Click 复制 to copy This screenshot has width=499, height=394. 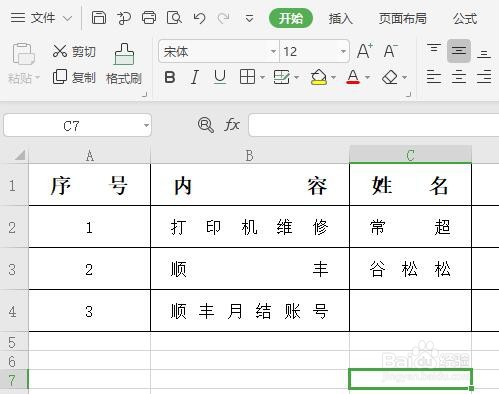(74, 77)
